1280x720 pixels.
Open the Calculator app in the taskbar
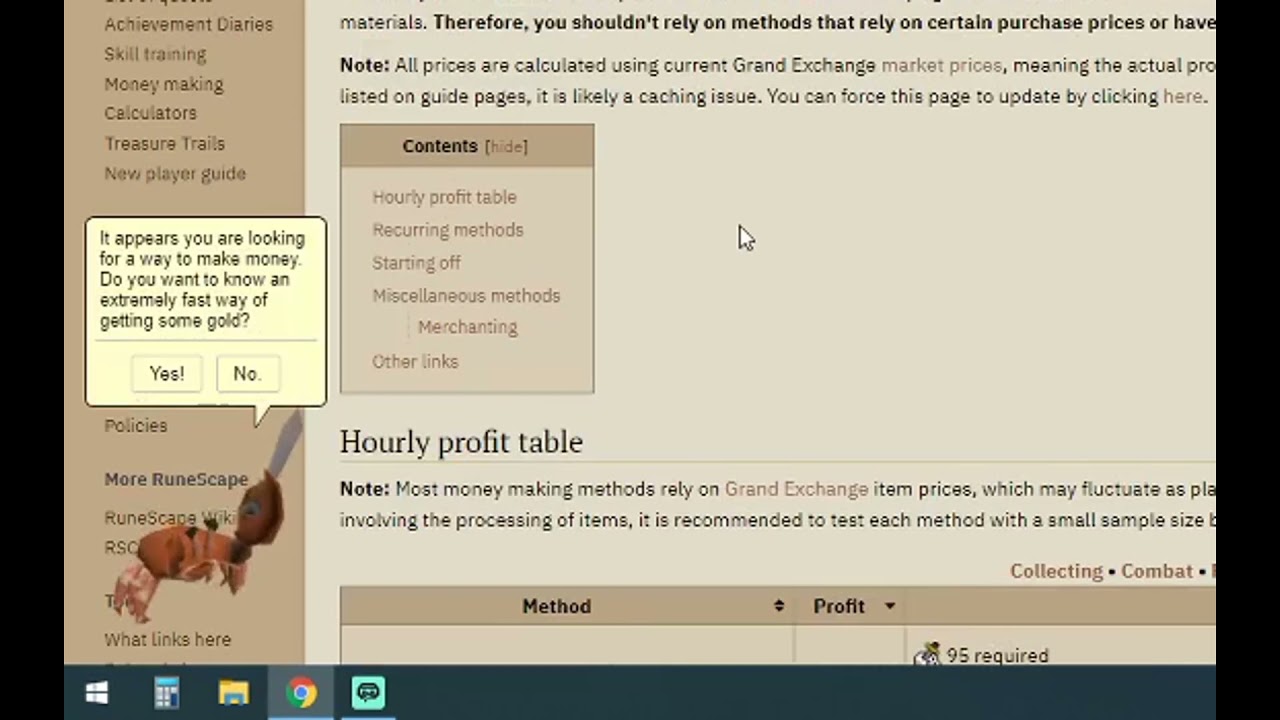pyautogui.click(x=166, y=693)
